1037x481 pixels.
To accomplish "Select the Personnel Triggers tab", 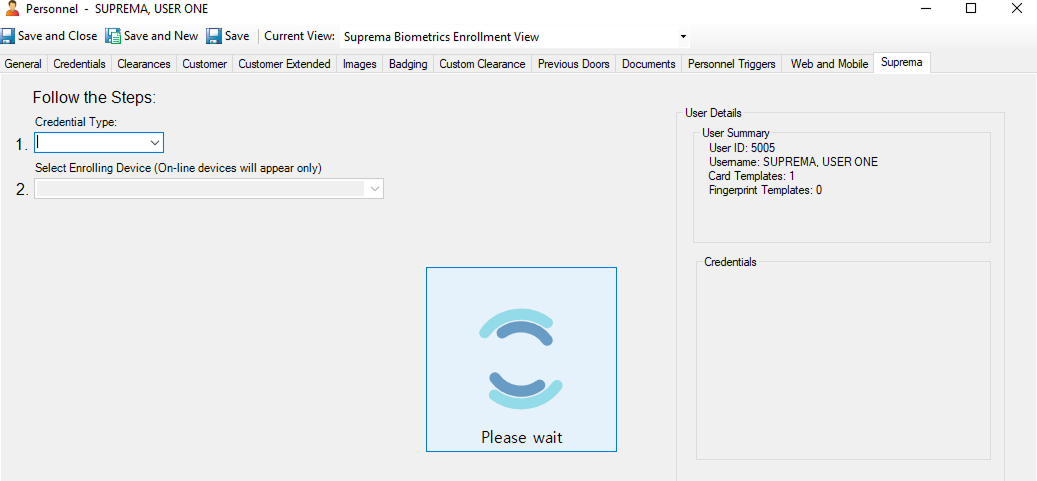I will coord(731,64).
